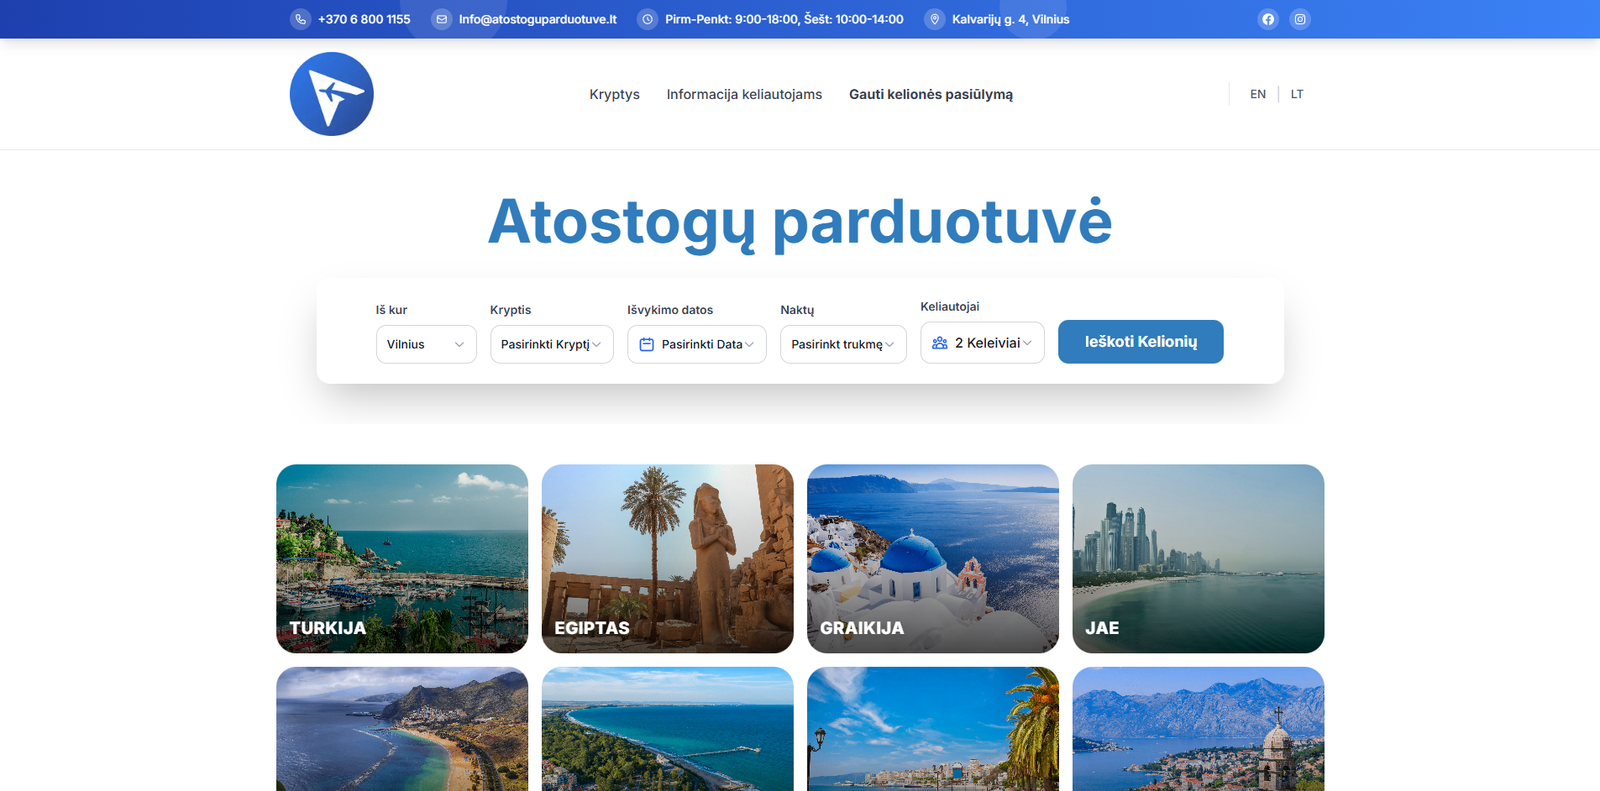The width and height of the screenshot is (1600, 791).
Task: Expand the Vilnius departure dropdown
Action: (x=426, y=344)
